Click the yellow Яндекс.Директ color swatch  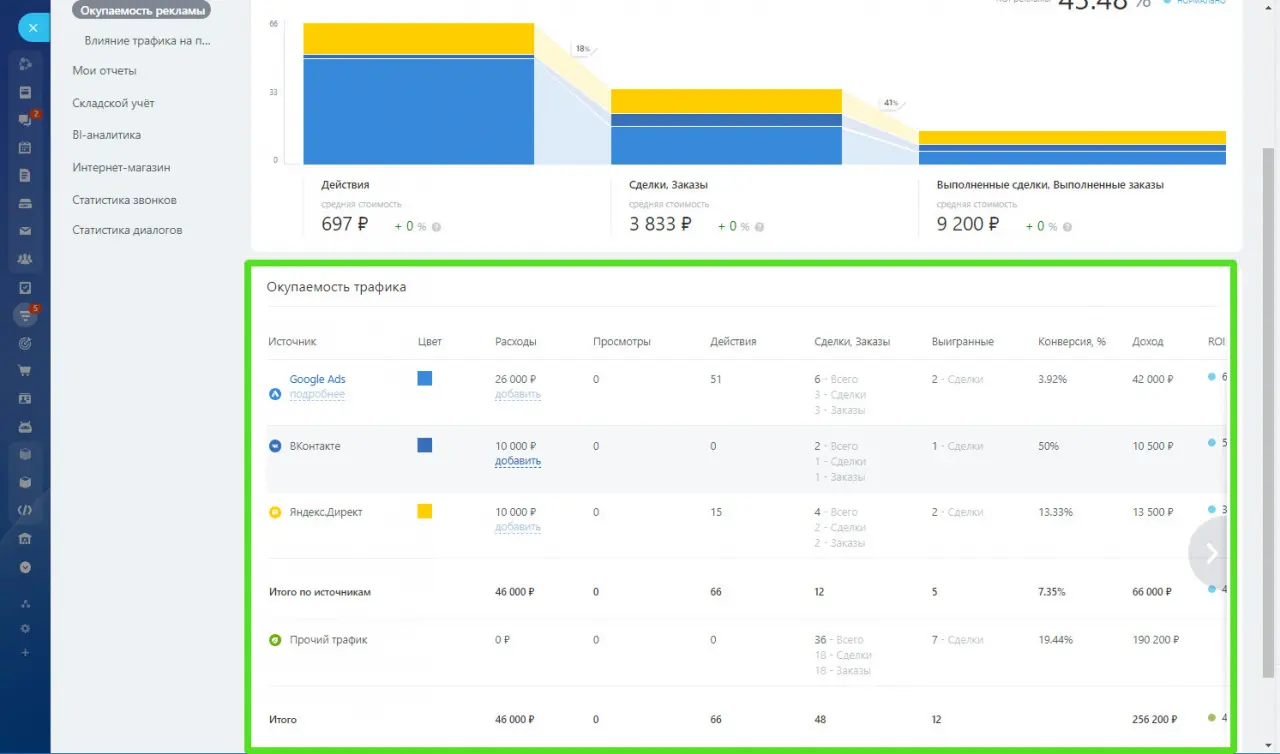pyautogui.click(x=425, y=511)
